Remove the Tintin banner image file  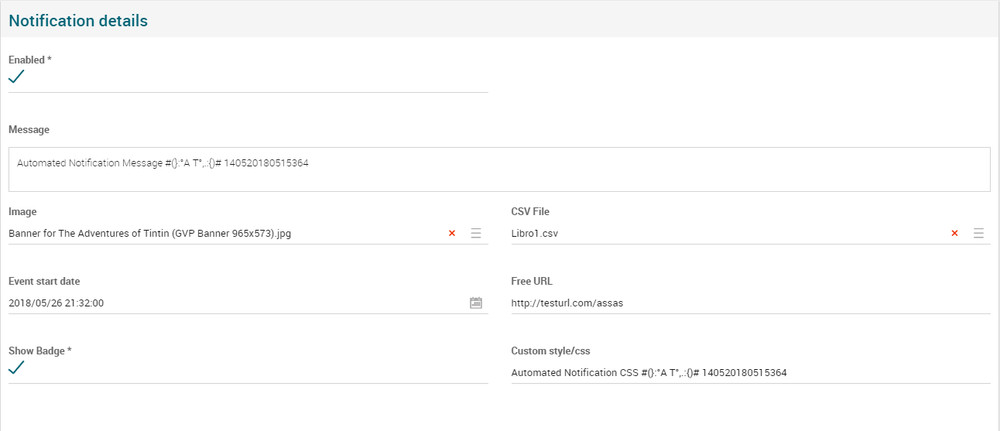point(452,233)
